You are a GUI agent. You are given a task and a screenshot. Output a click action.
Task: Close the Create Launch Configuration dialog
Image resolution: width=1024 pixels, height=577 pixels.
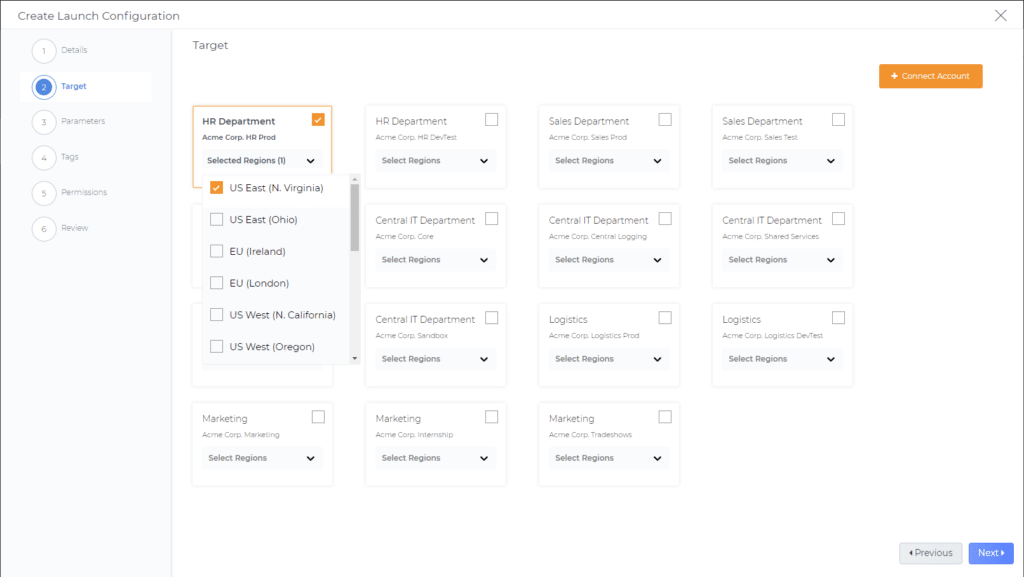pyautogui.click(x=1000, y=15)
